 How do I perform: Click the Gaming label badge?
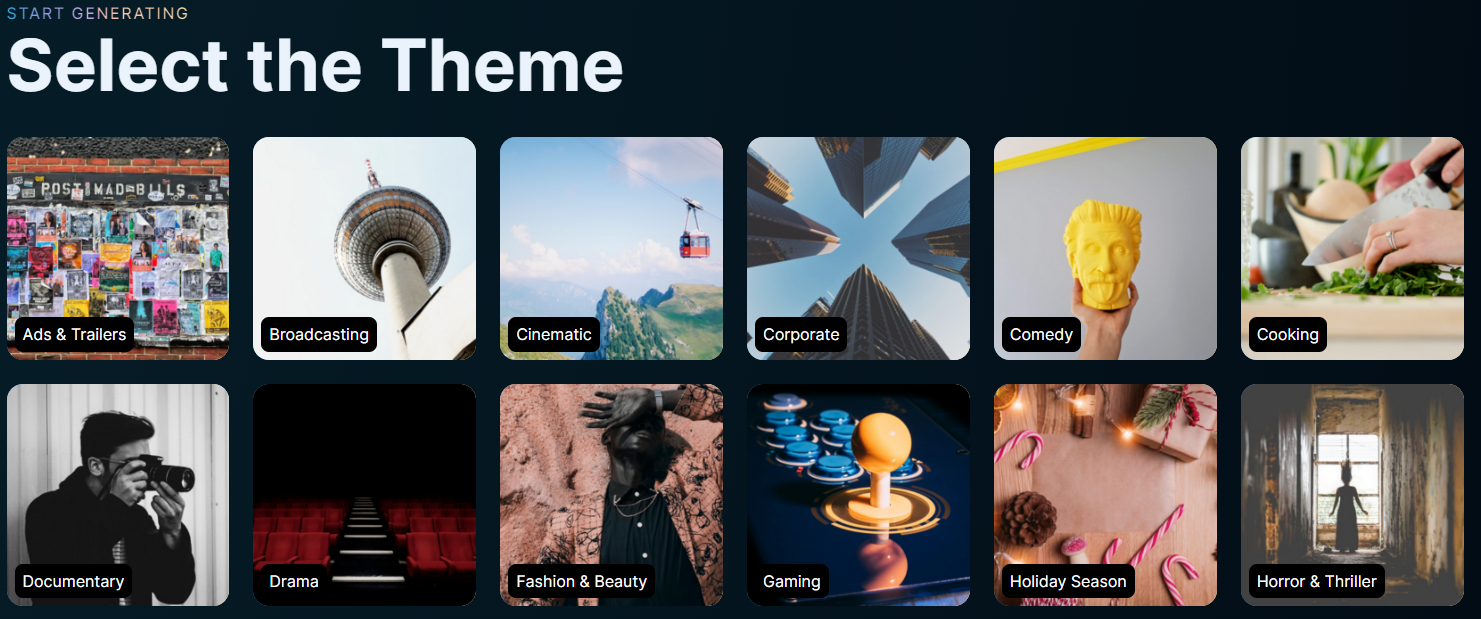[x=792, y=581]
